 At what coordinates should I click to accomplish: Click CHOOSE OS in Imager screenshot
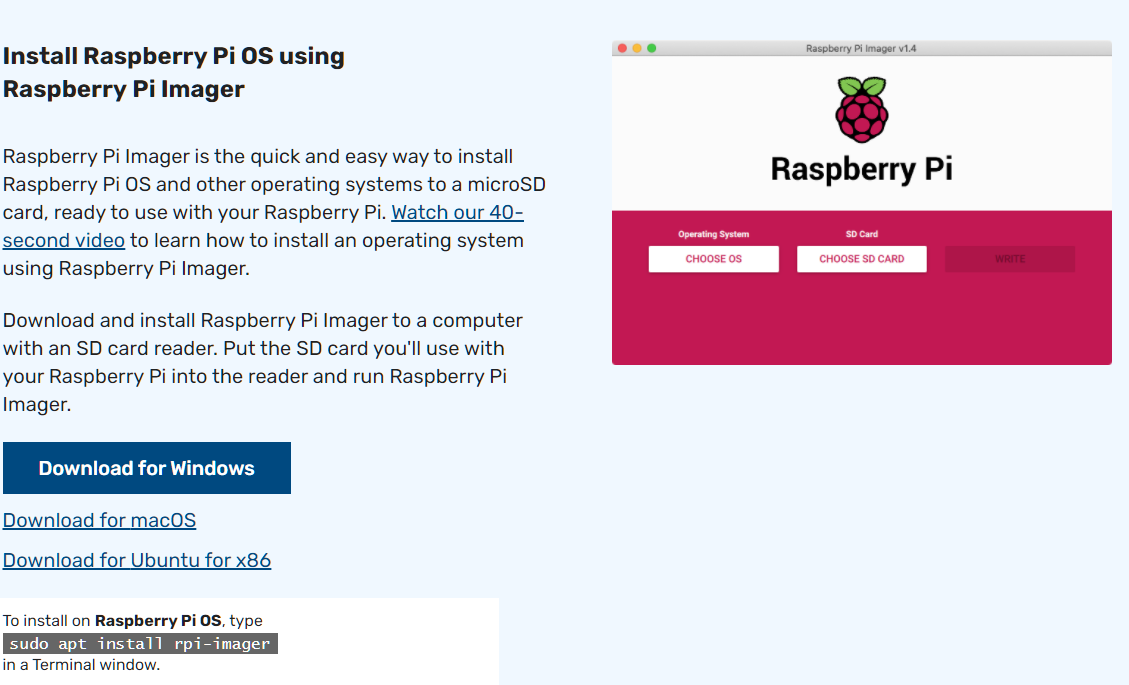(x=714, y=259)
